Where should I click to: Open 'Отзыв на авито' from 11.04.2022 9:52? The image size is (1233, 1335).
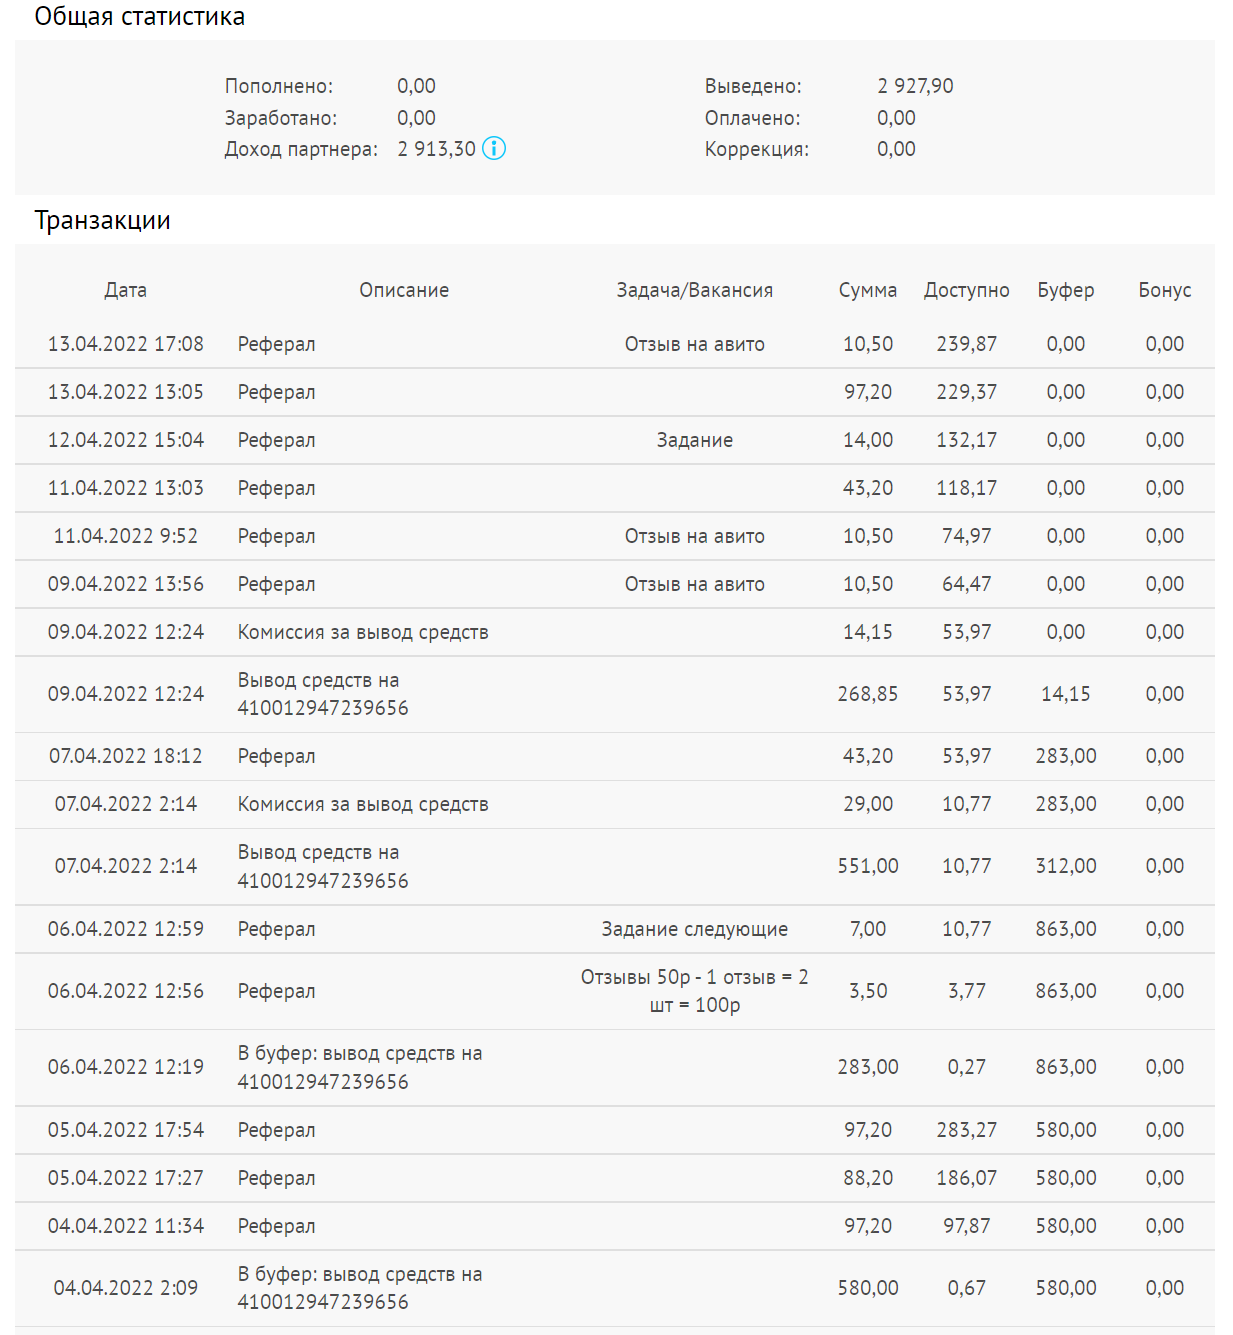point(694,536)
